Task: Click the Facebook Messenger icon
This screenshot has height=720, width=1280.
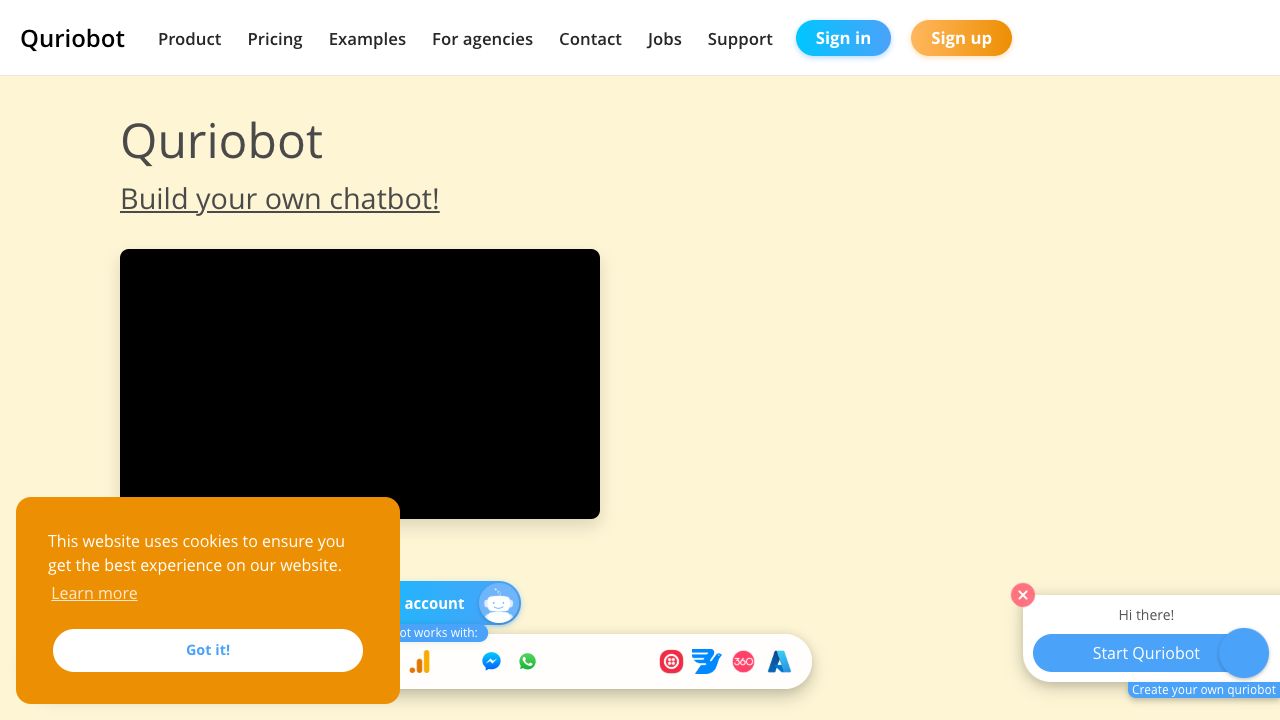Action: [491, 662]
